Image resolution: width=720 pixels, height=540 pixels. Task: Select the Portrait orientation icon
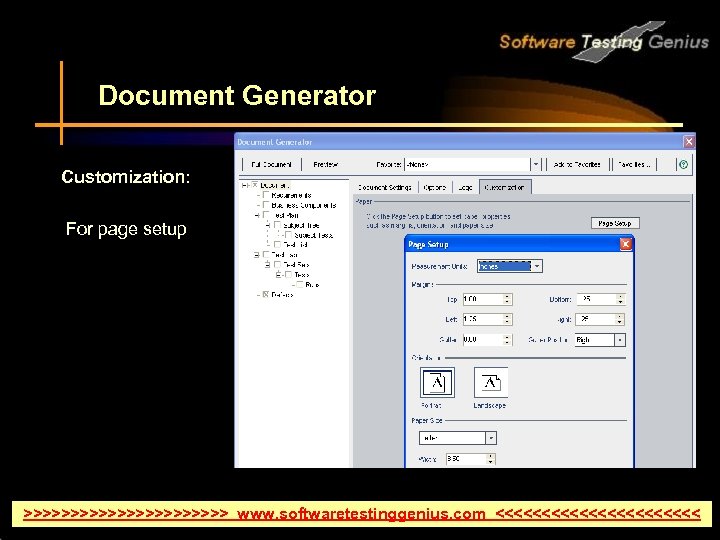[437, 382]
